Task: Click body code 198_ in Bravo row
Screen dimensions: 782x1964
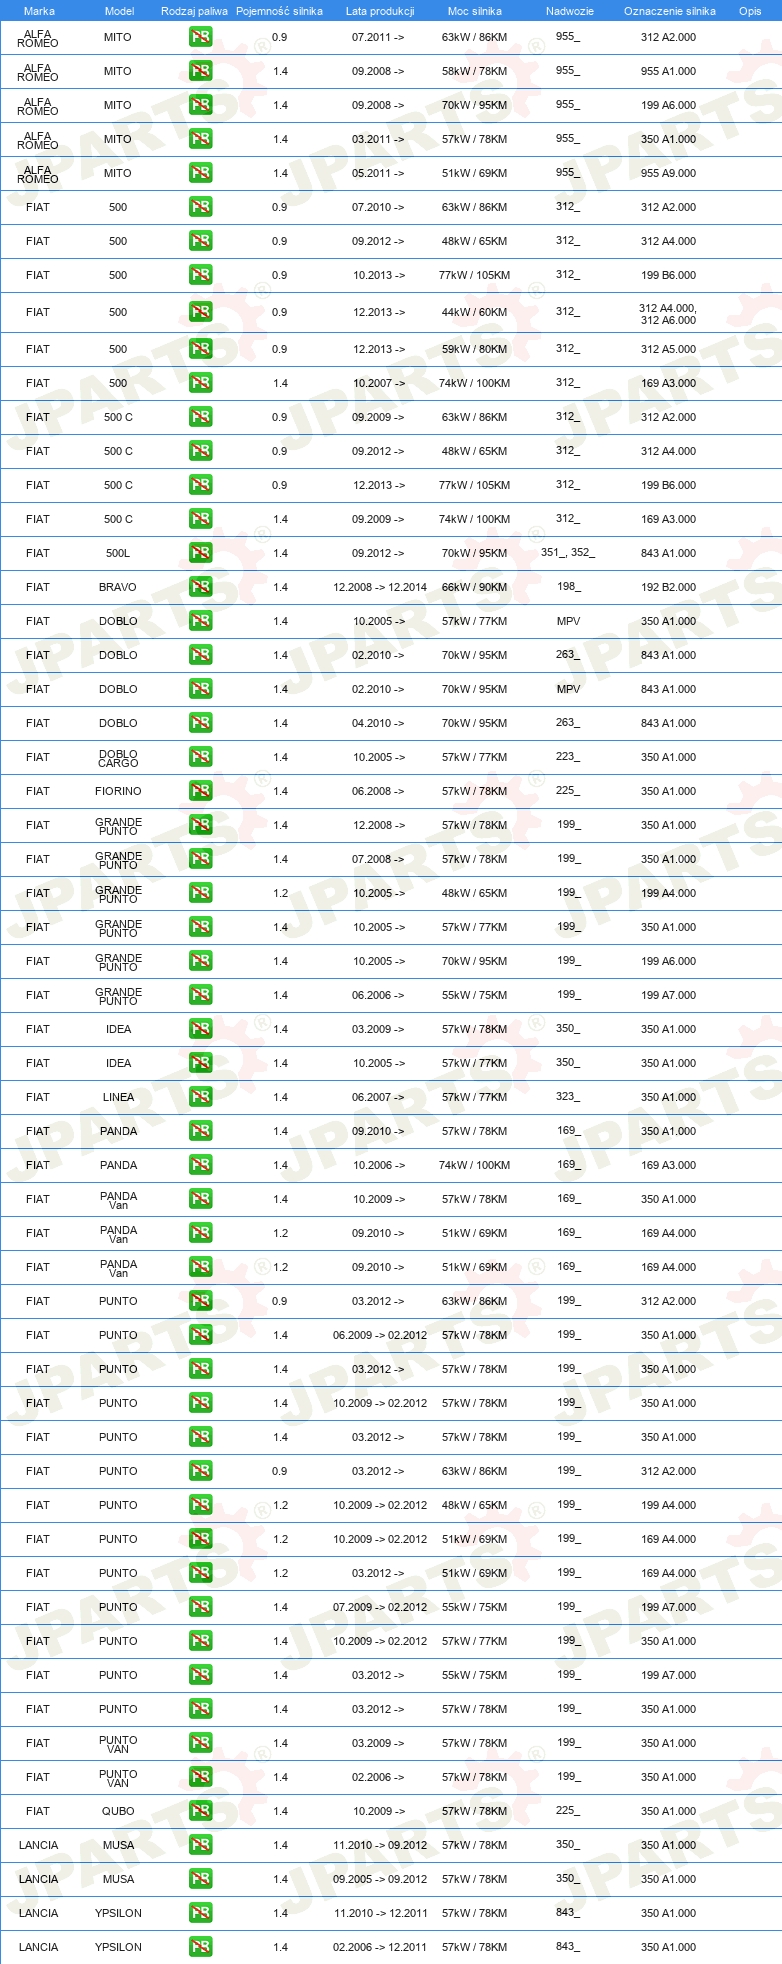Action: (568, 586)
